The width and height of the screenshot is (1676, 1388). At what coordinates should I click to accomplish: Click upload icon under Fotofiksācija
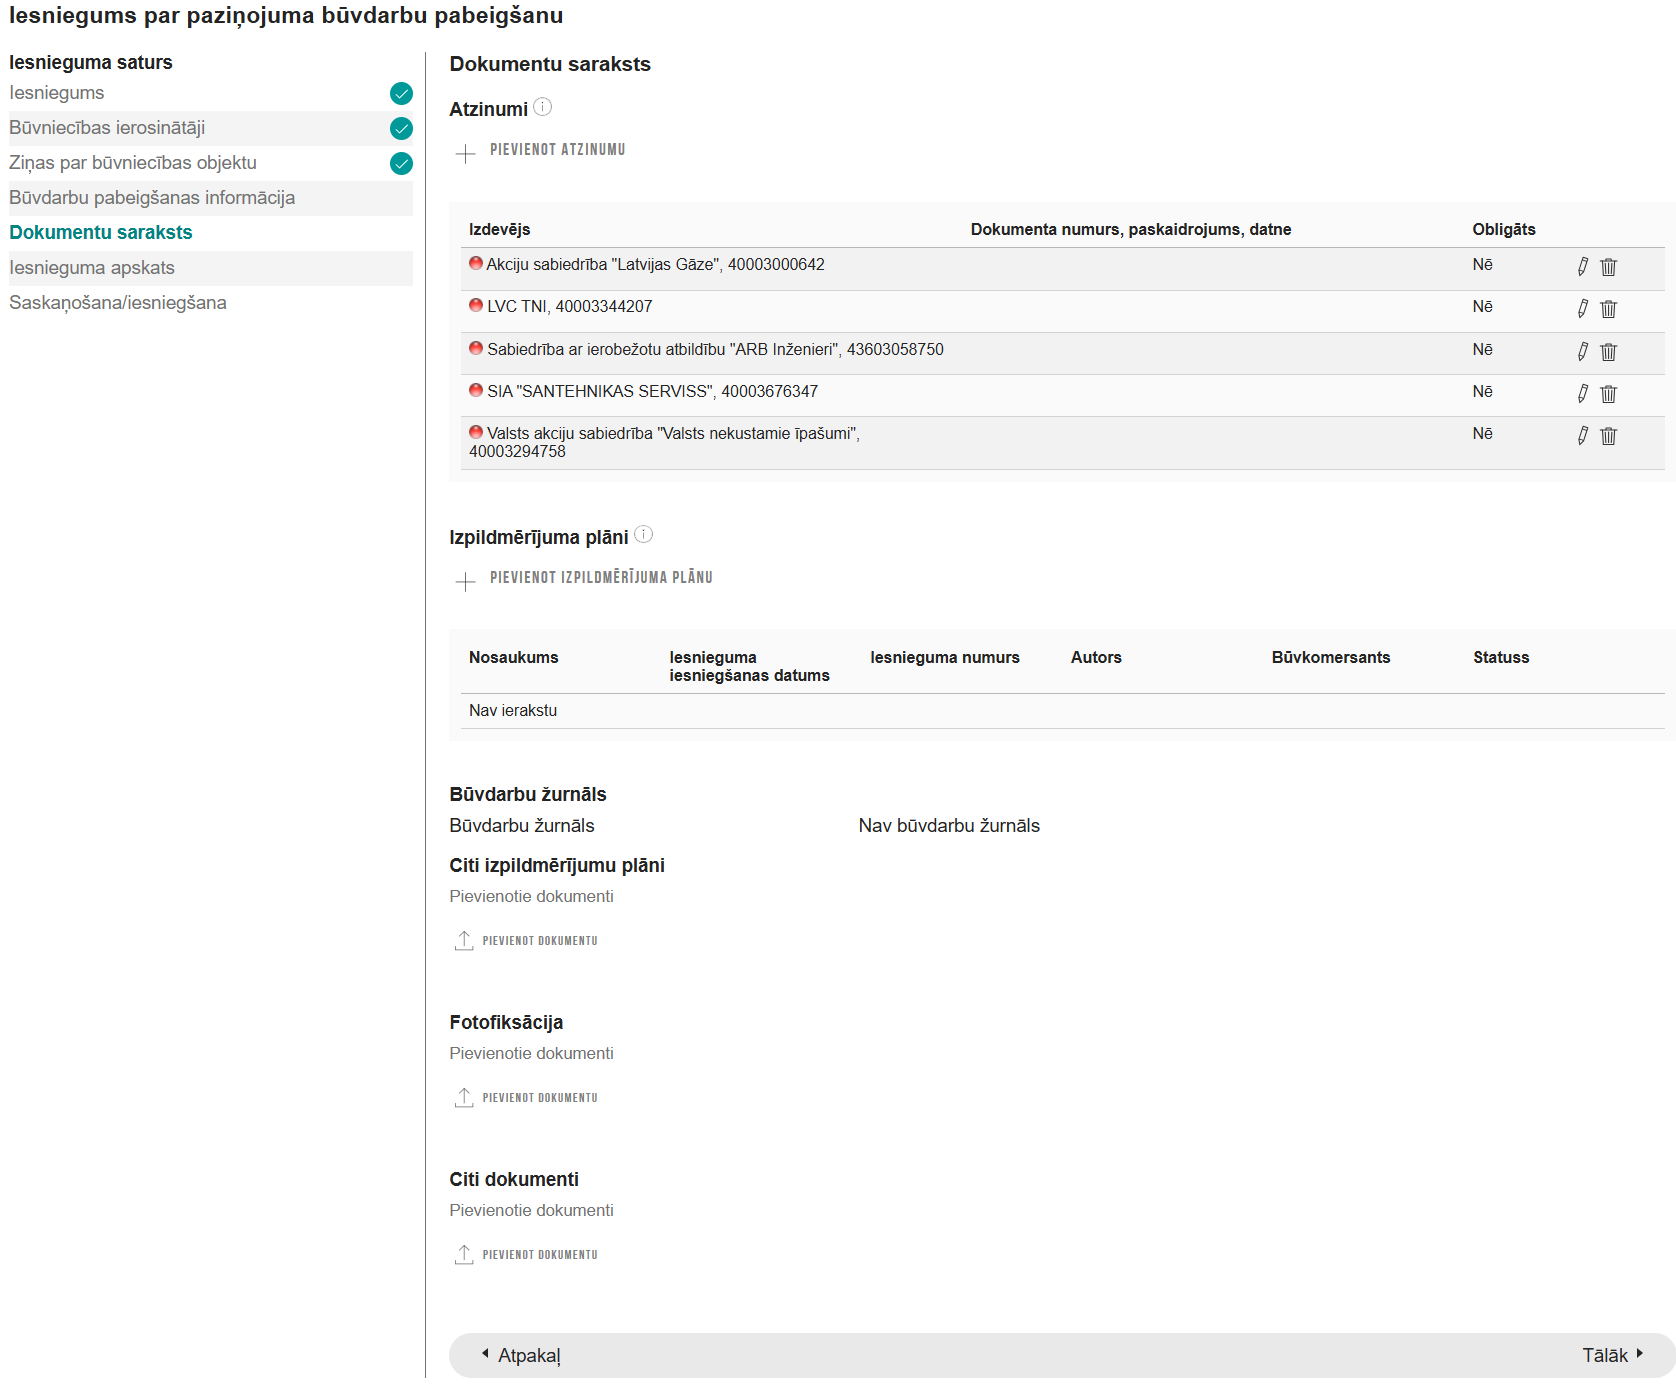coord(464,1098)
